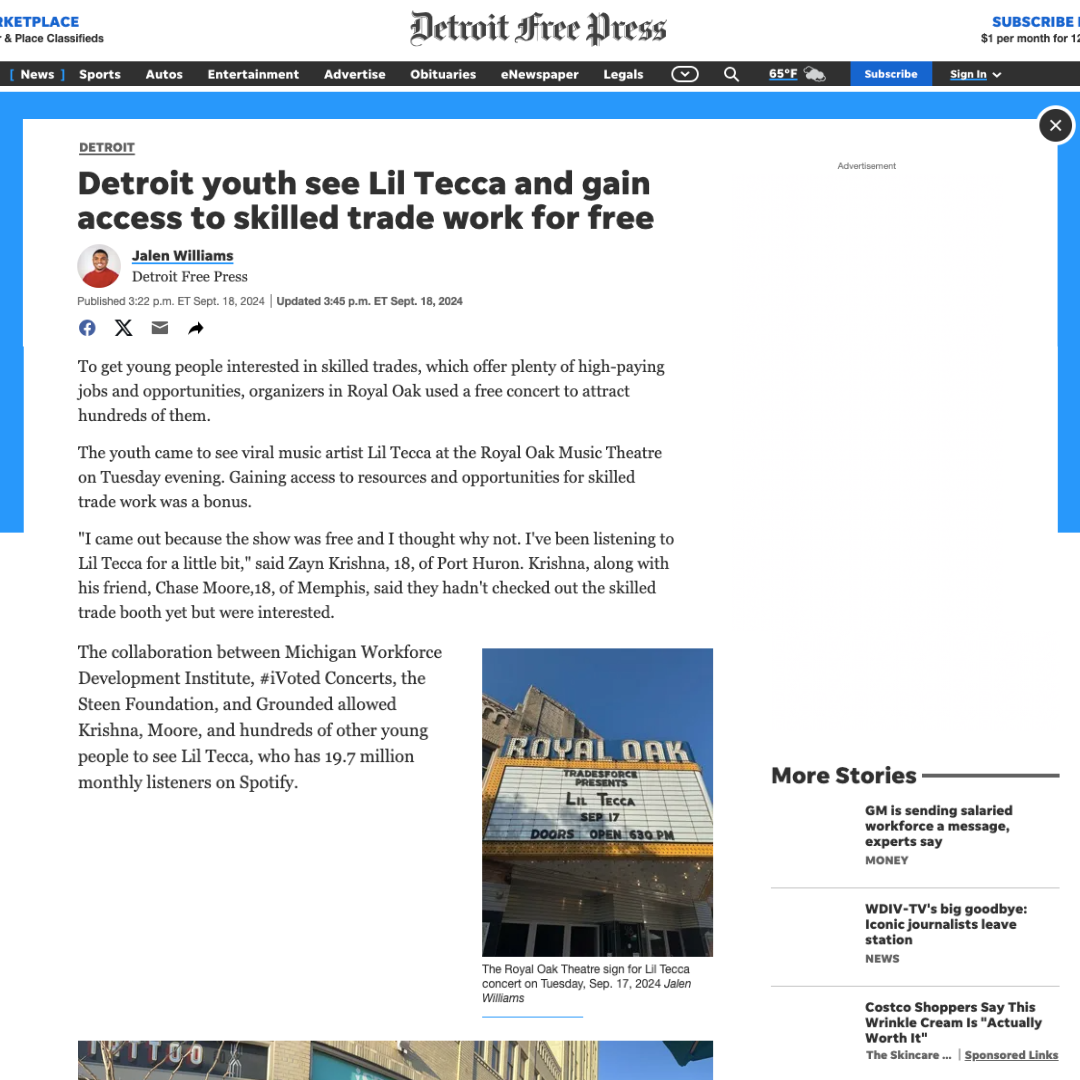Screen dimensions: 1080x1080
Task: Click the NEWS label under WDIV story
Action: click(882, 959)
